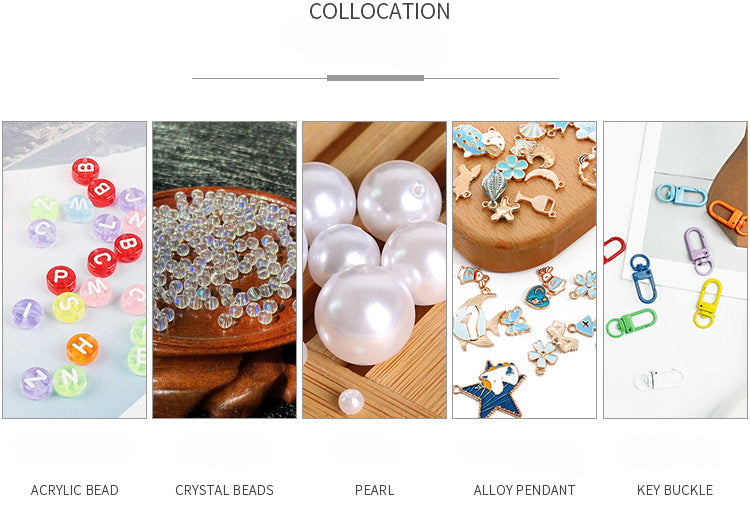Click the KEY BUCKLE caption
Viewport: 750px width, 528px height.
[675, 490]
